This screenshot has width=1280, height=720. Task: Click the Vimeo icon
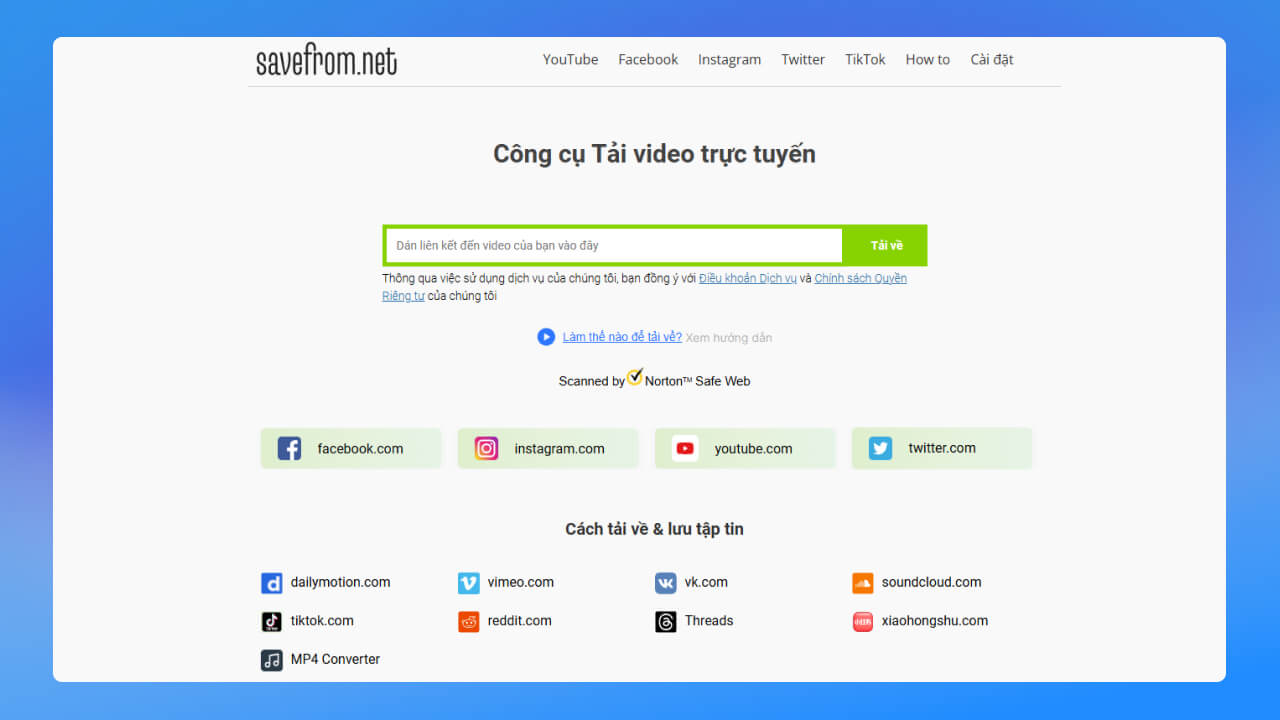[x=468, y=583]
